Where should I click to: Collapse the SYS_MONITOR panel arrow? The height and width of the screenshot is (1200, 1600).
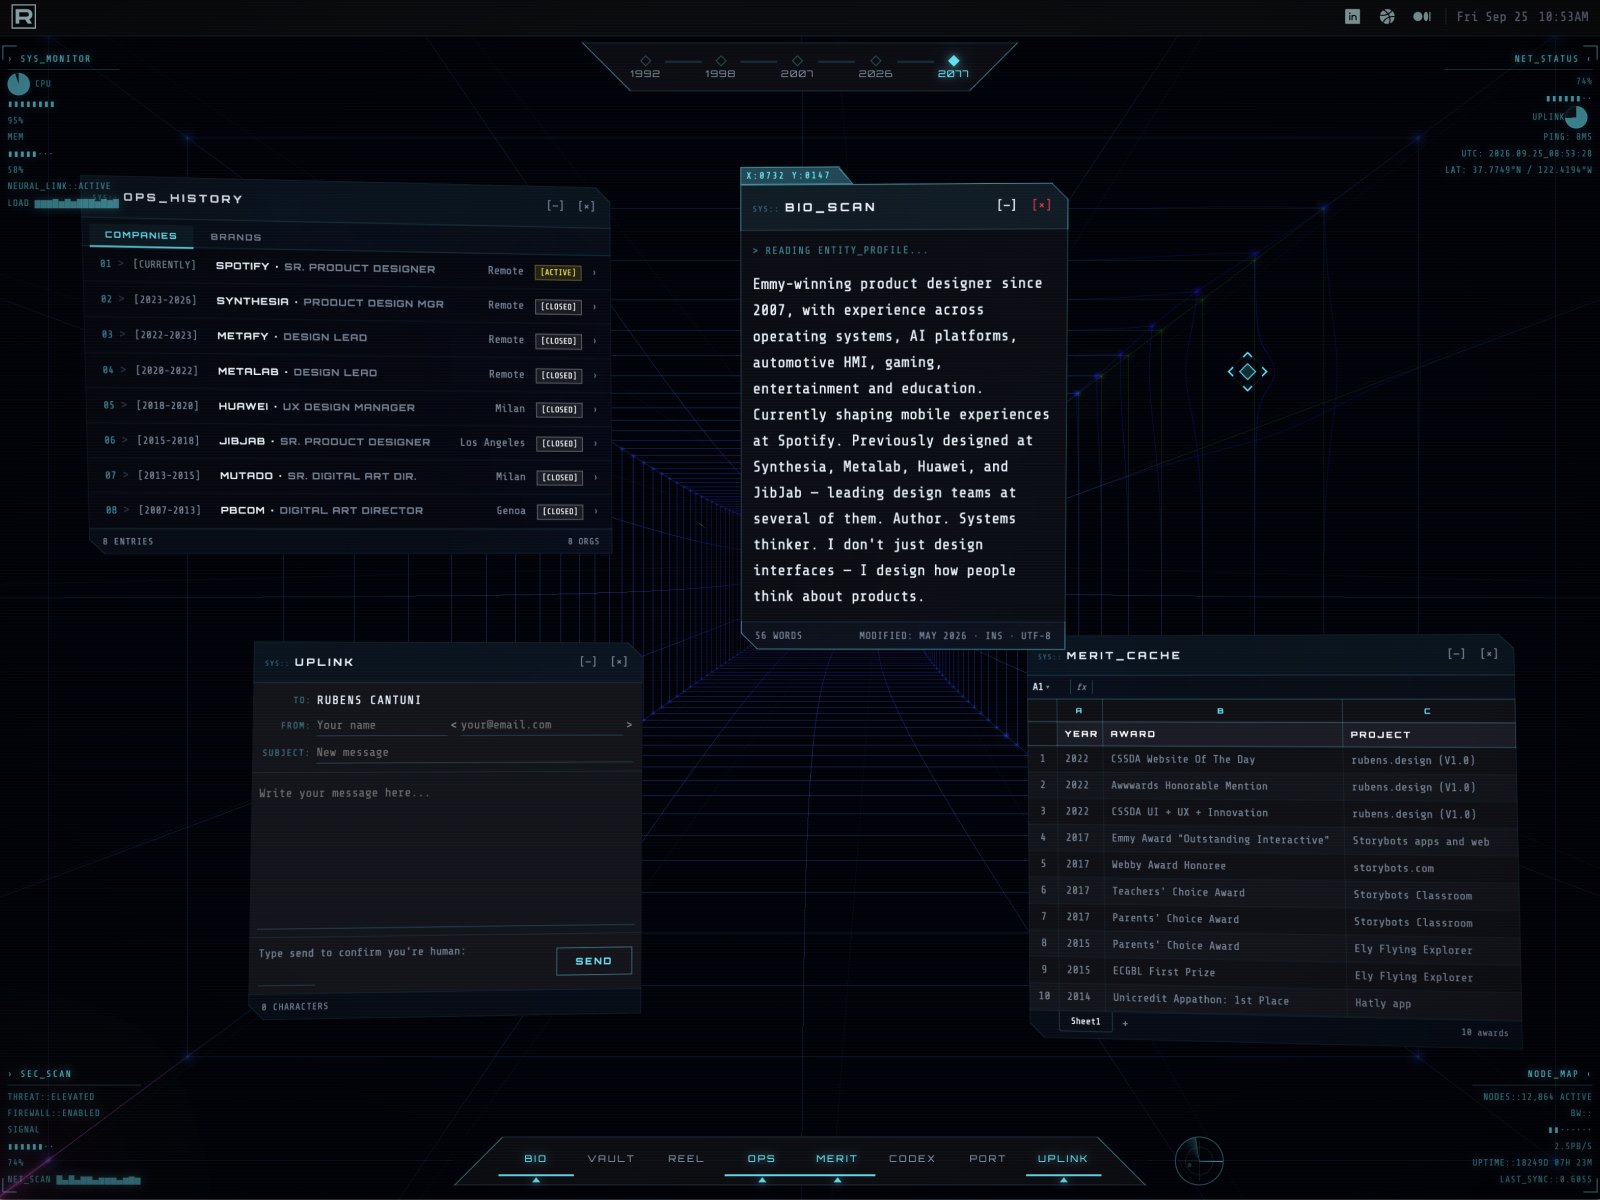(x=11, y=59)
